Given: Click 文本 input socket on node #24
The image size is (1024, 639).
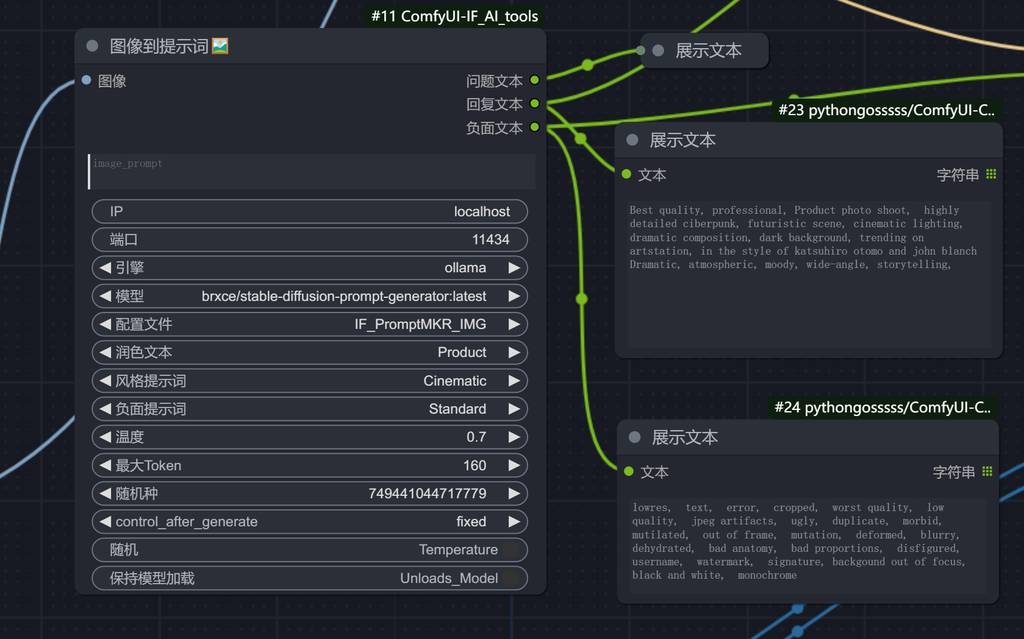Looking at the screenshot, I should pyautogui.click(x=628, y=471).
